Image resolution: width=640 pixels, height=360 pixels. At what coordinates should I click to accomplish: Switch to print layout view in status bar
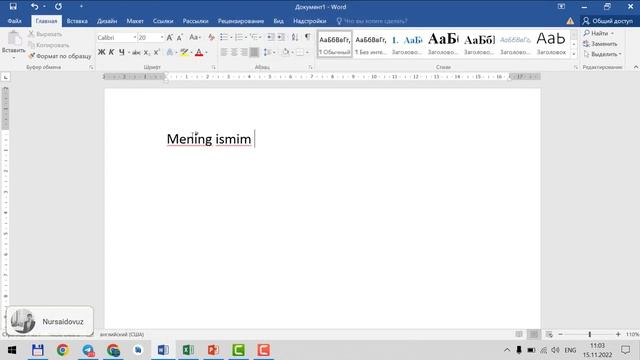tap(533, 334)
